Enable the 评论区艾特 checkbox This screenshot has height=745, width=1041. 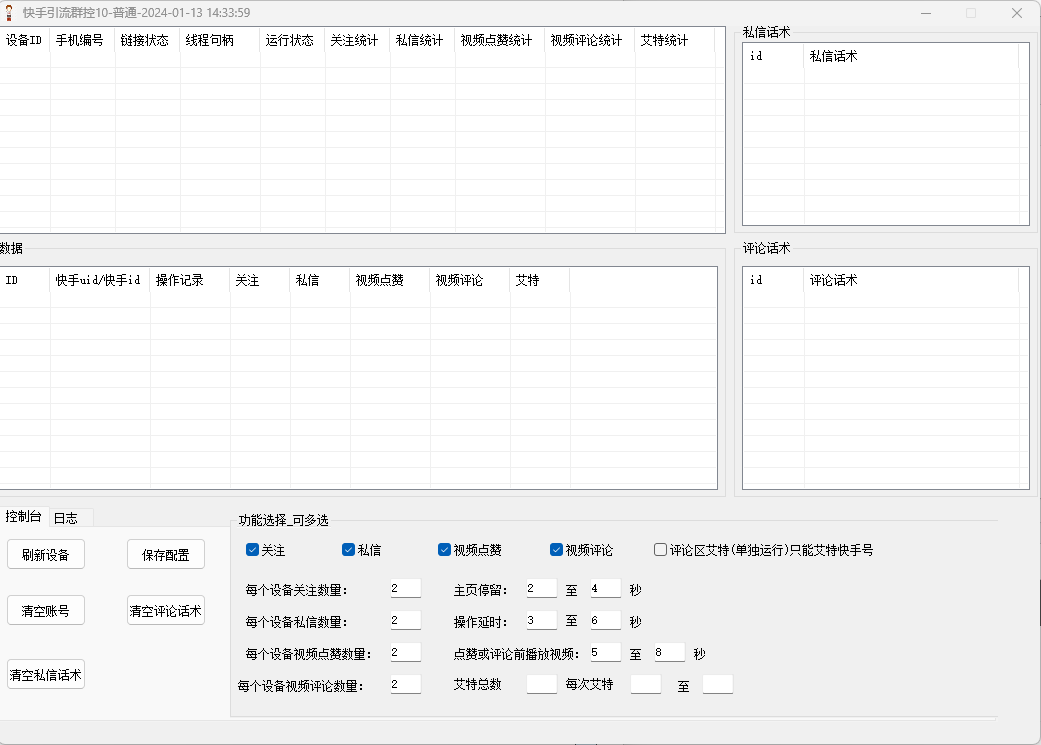(661, 550)
